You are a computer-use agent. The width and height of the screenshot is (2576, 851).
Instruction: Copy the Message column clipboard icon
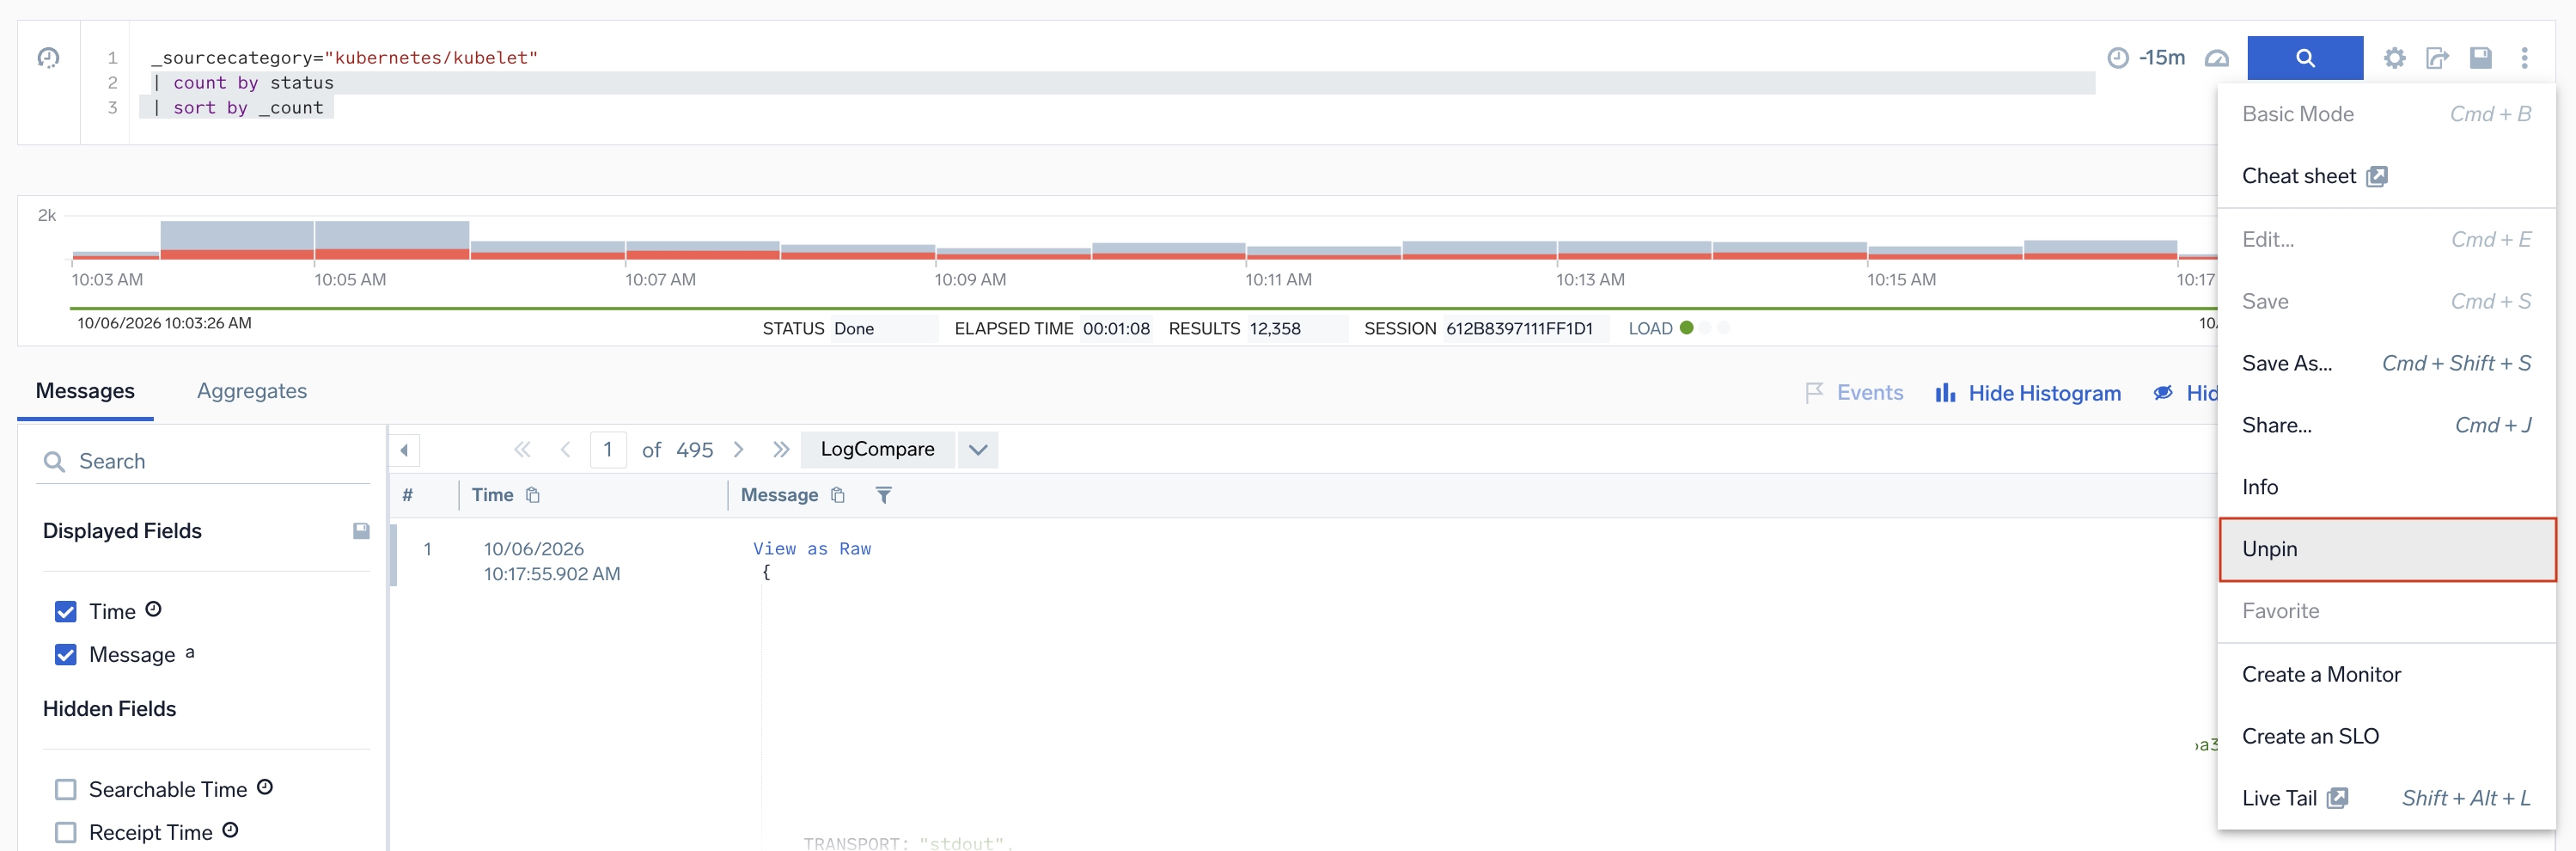pyautogui.click(x=838, y=495)
